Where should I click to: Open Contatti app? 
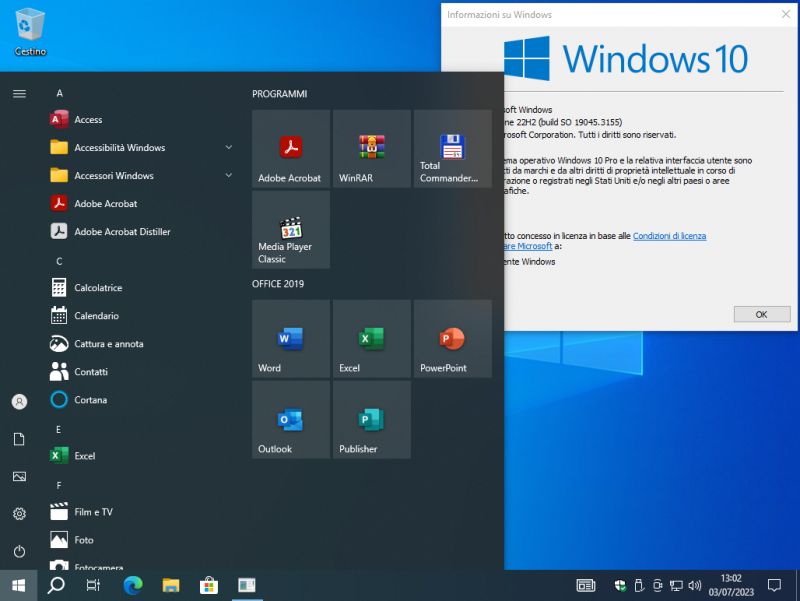pyautogui.click(x=142, y=372)
